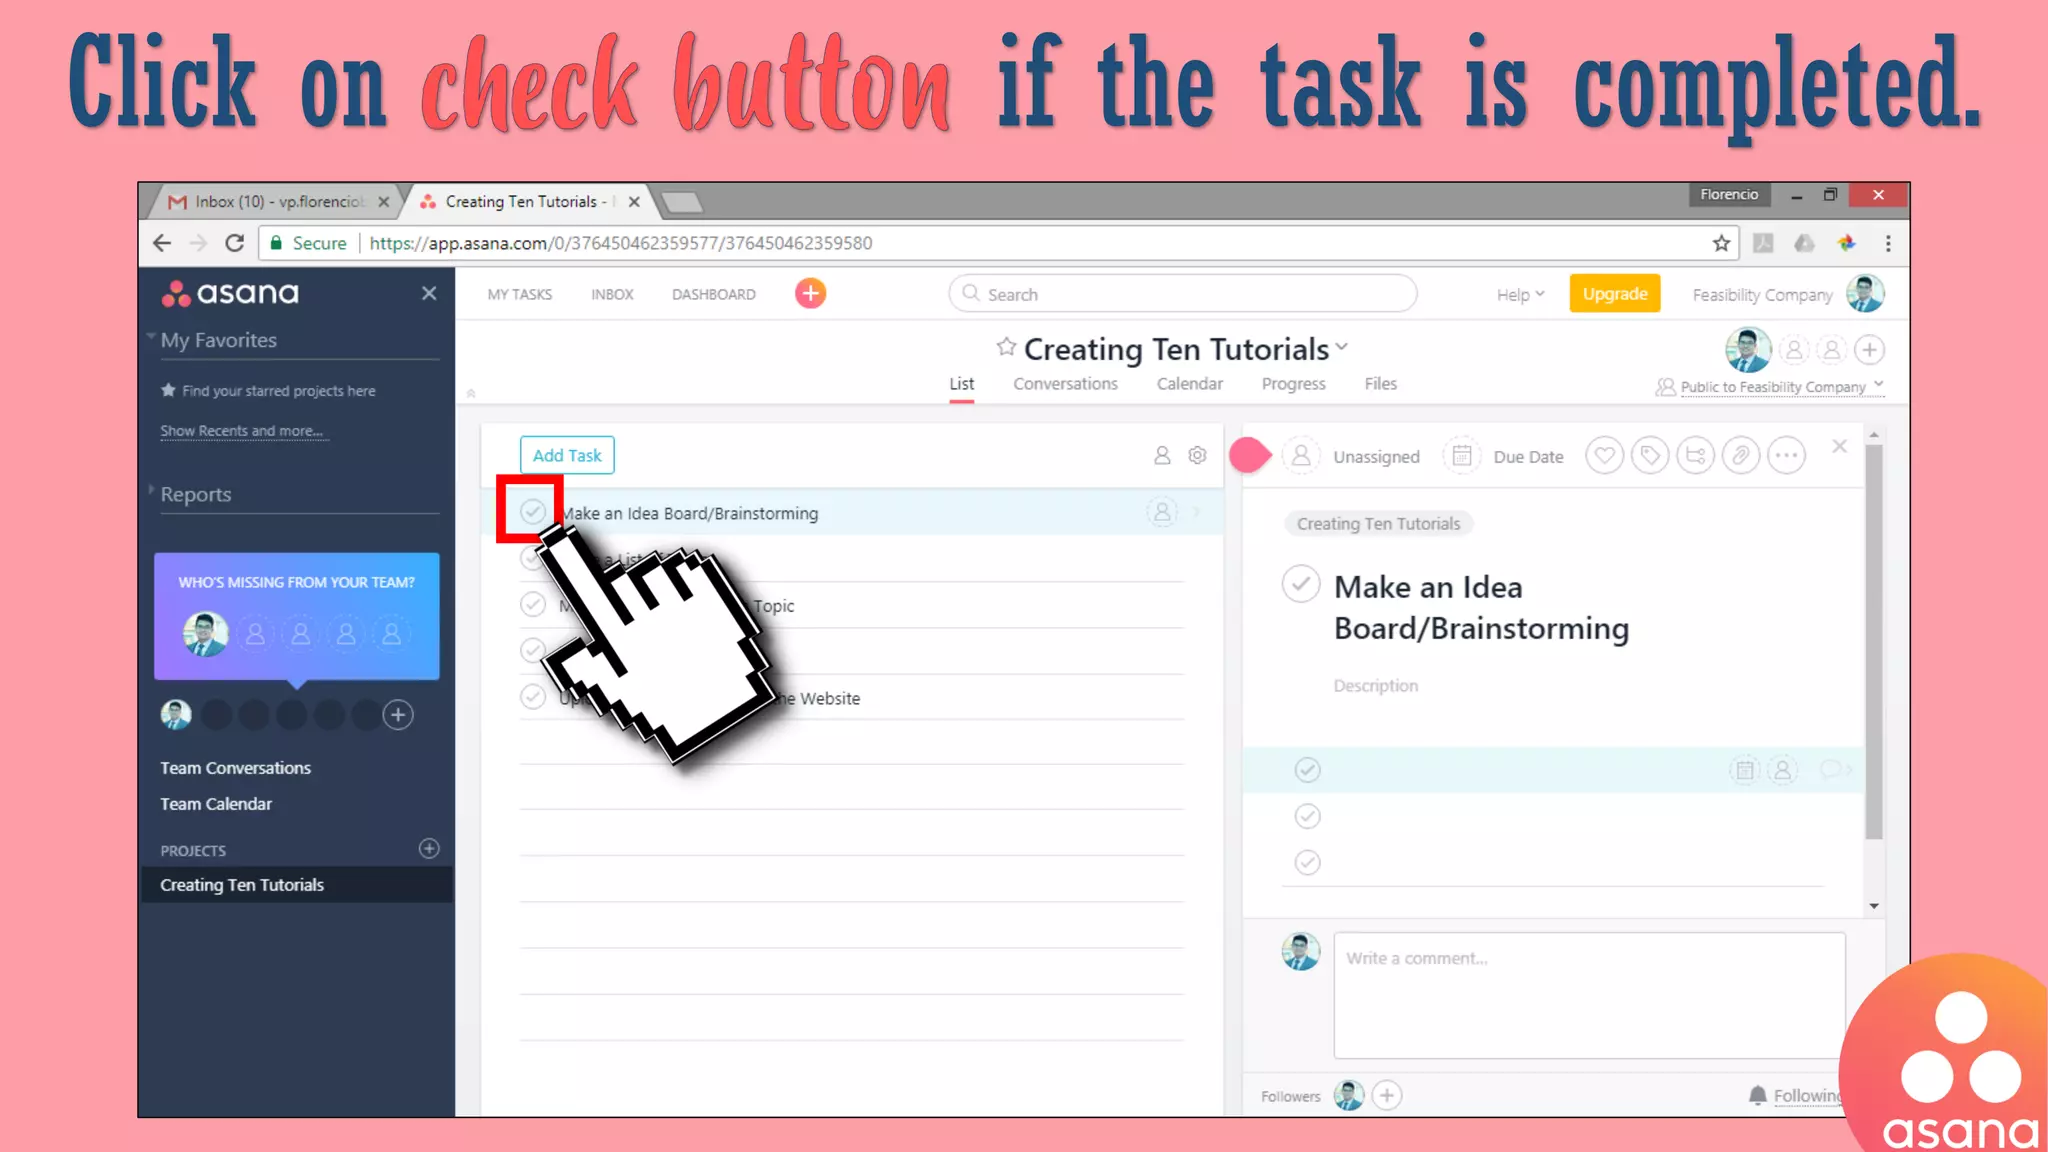The height and width of the screenshot is (1152, 2048).
Task: Close the task detail pane
Action: click(x=1839, y=447)
